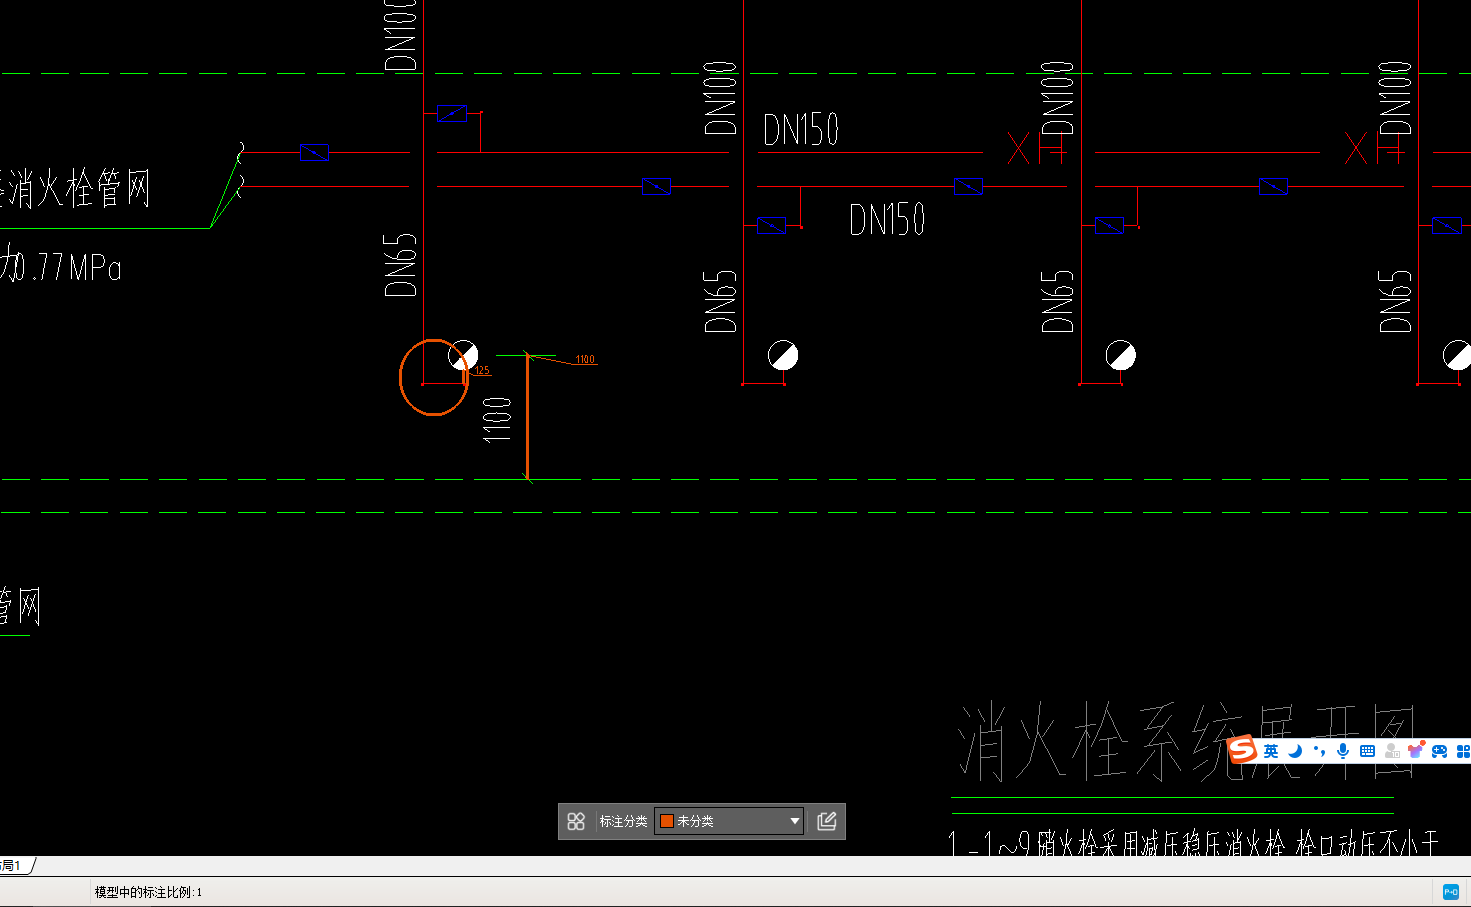Select the second fire hydrant circle symbol
This screenshot has width=1471, height=907.
pyautogui.click(x=783, y=355)
